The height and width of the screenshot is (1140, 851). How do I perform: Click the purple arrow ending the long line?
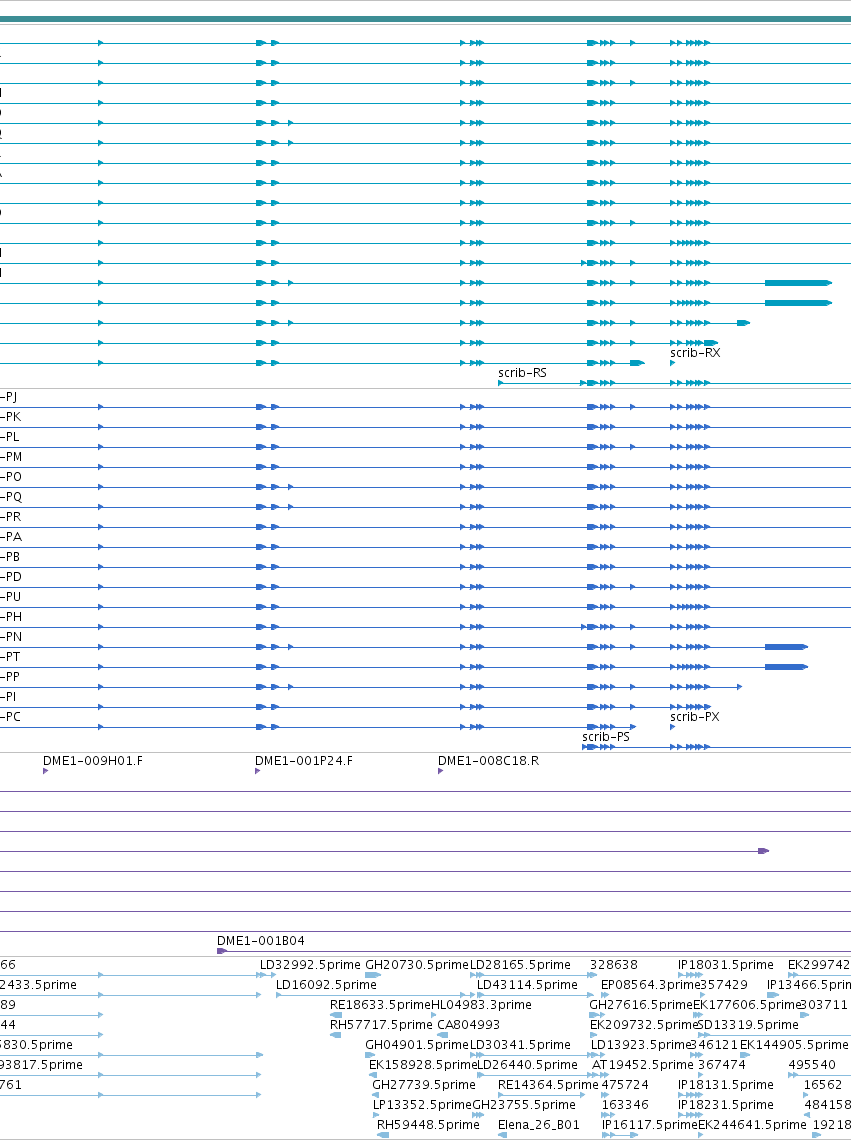pyautogui.click(x=764, y=851)
